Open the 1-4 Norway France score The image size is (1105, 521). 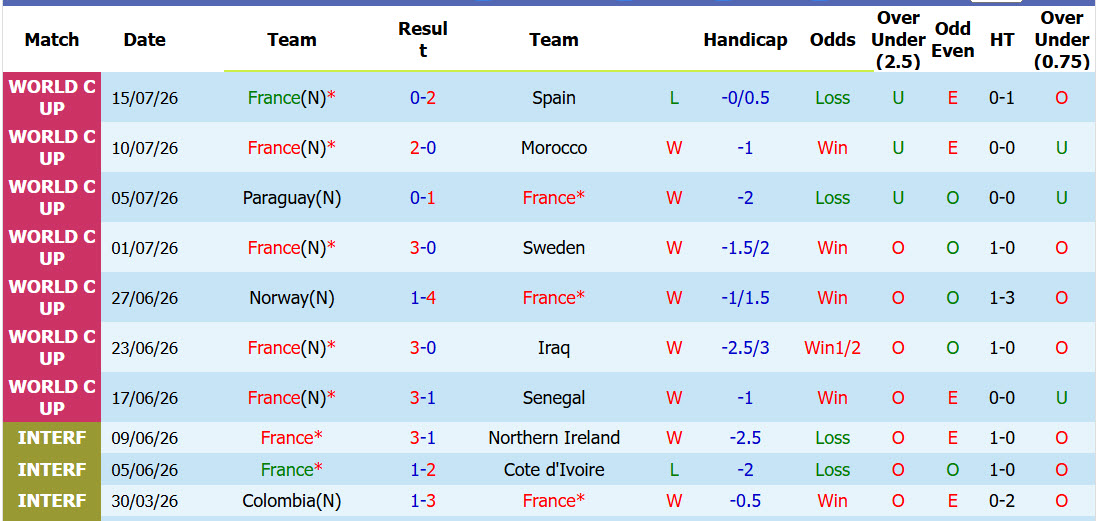423,298
